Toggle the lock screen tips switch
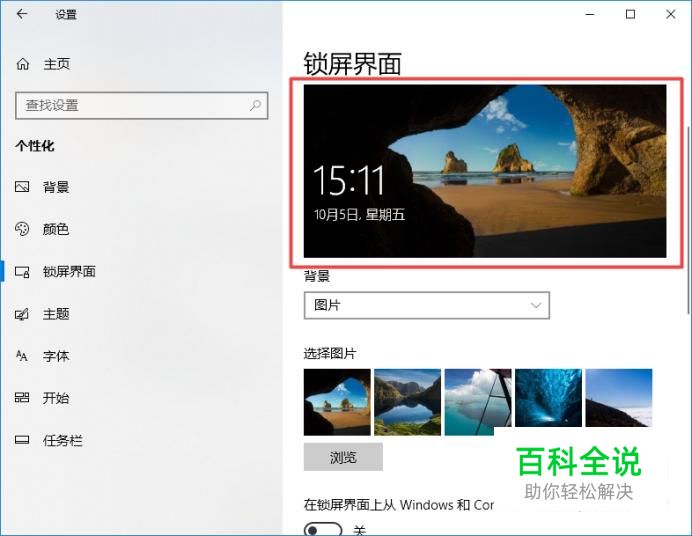 click(x=323, y=529)
